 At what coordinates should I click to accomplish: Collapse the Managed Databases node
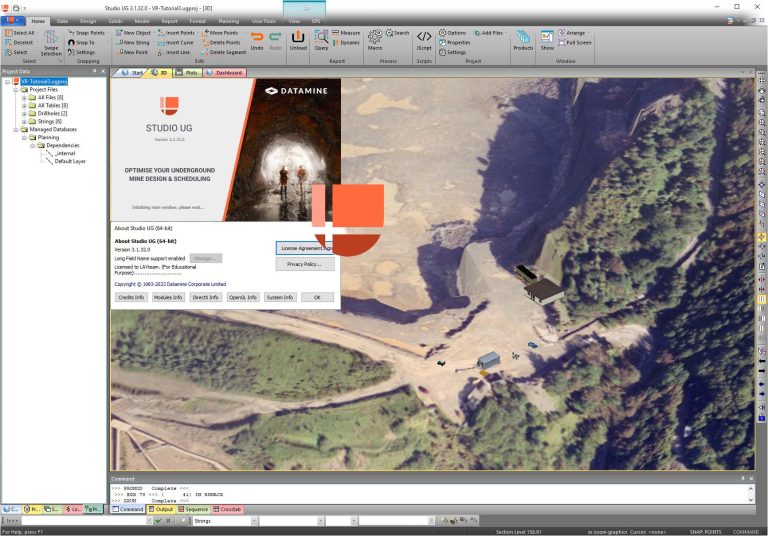point(16,130)
